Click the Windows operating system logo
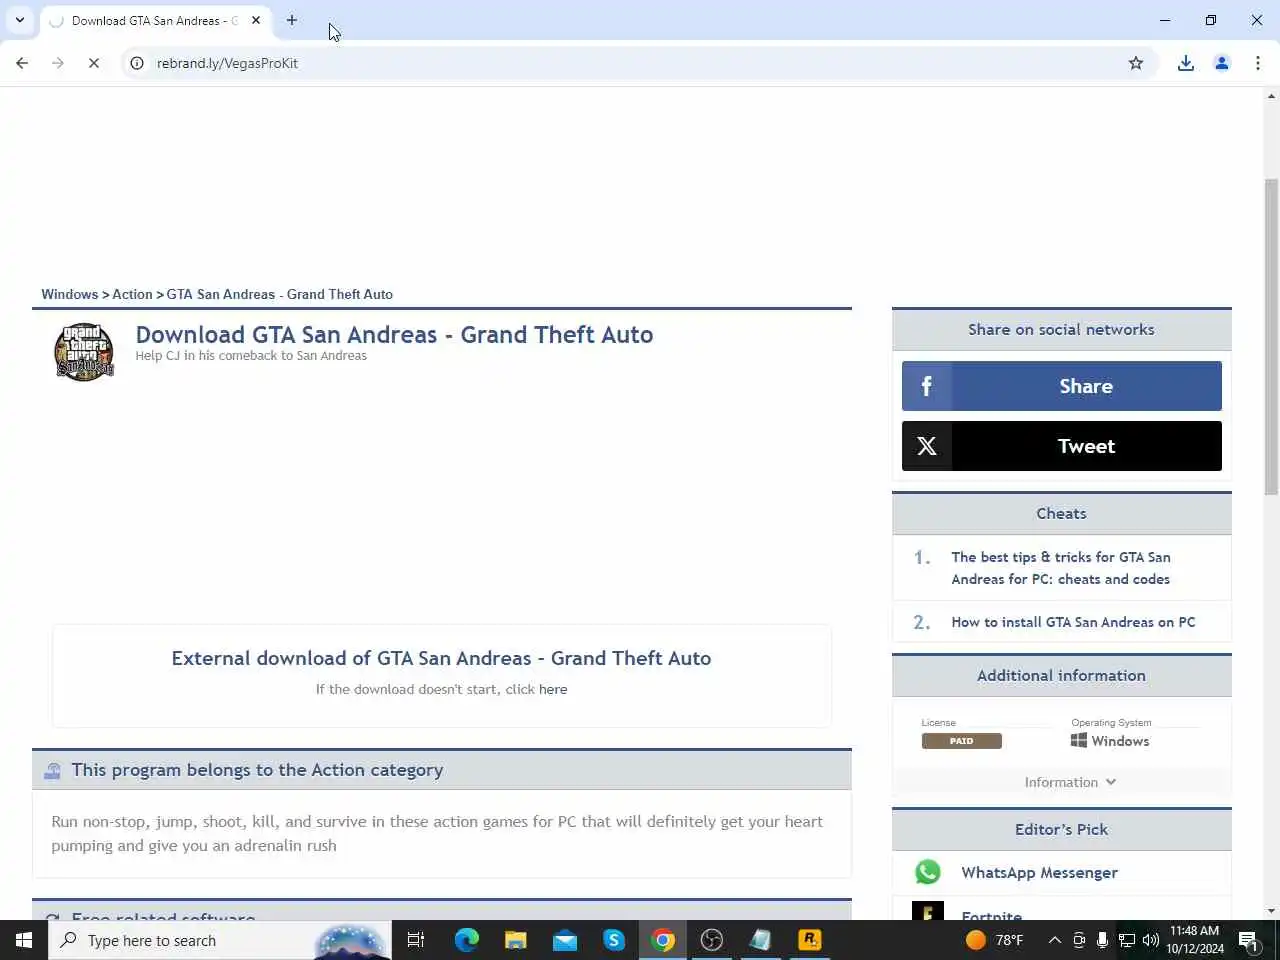Image resolution: width=1280 pixels, height=960 pixels. pos(1078,741)
